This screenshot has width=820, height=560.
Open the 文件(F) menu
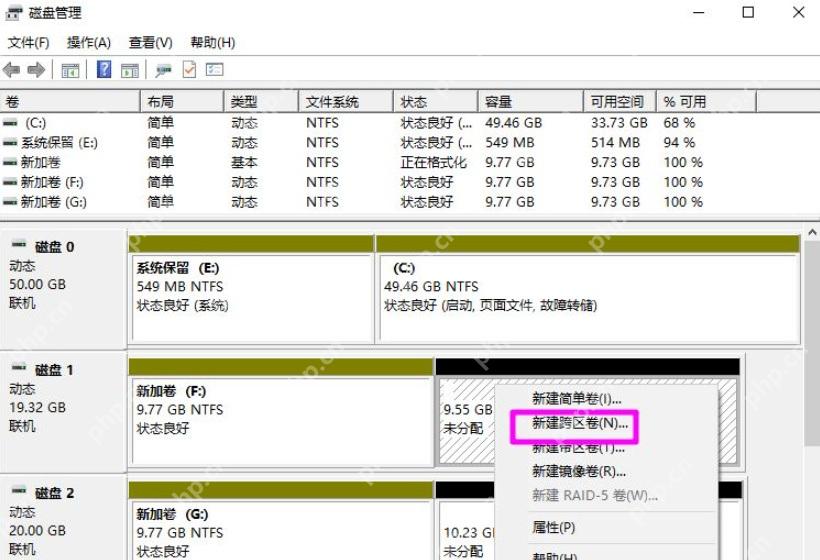coord(29,42)
